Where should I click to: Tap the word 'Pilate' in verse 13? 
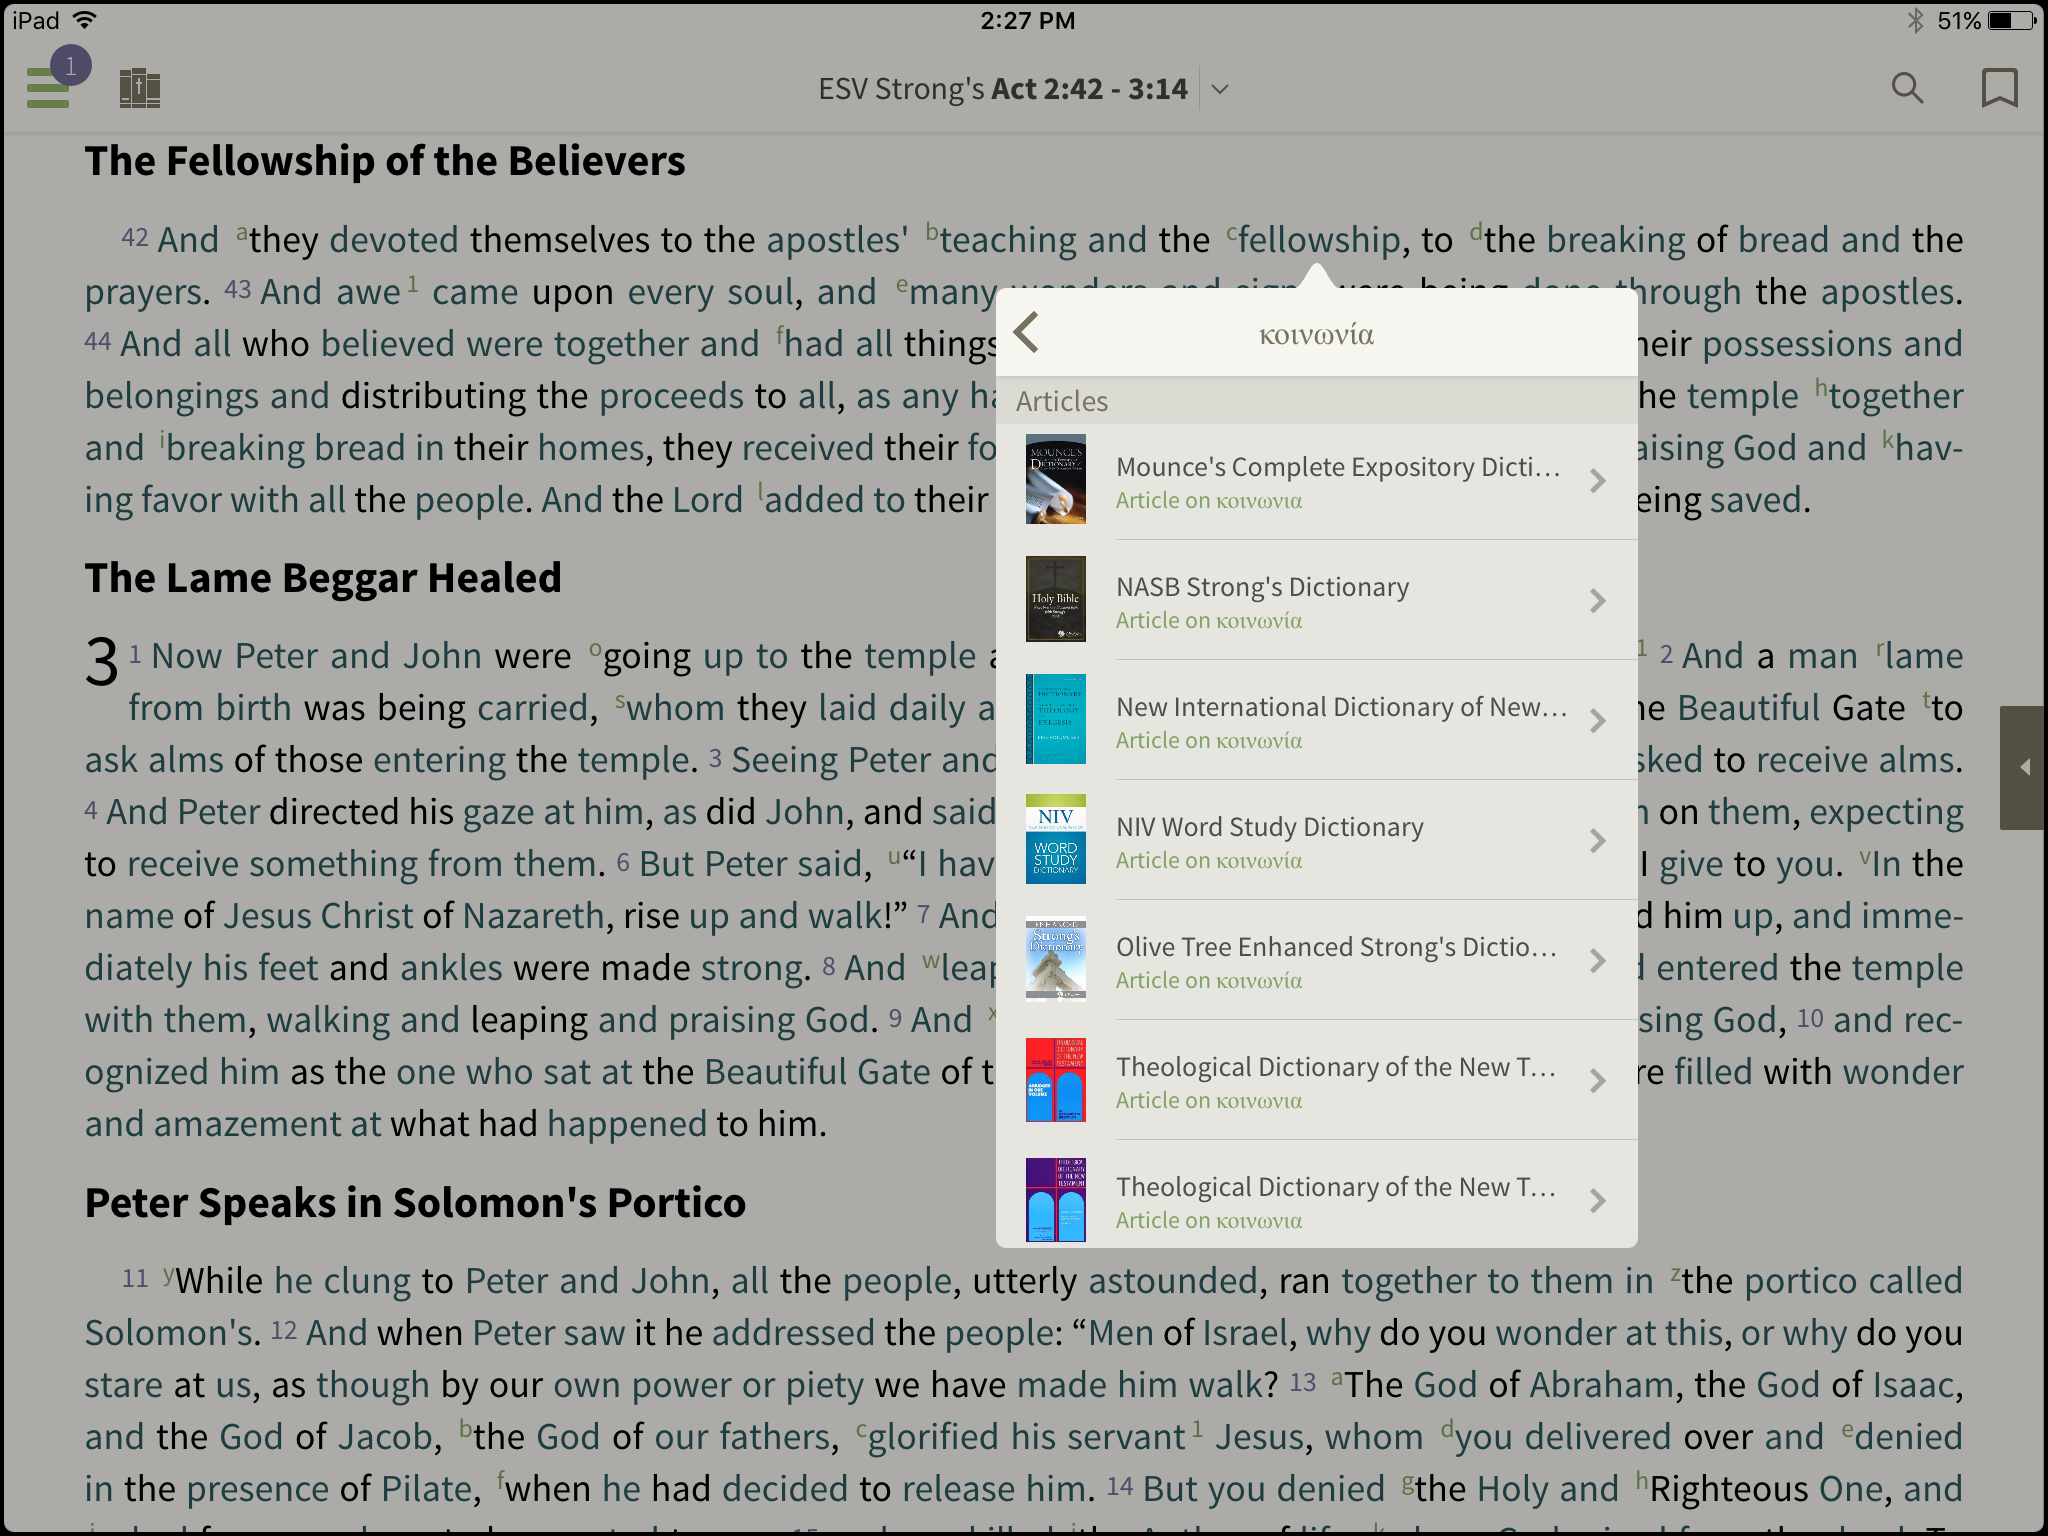[x=425, y=1489]
